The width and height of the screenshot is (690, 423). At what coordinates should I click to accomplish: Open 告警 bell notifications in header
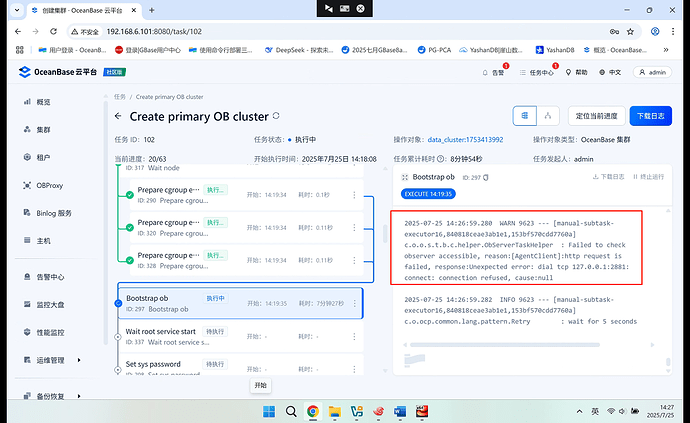click(494, 72)
